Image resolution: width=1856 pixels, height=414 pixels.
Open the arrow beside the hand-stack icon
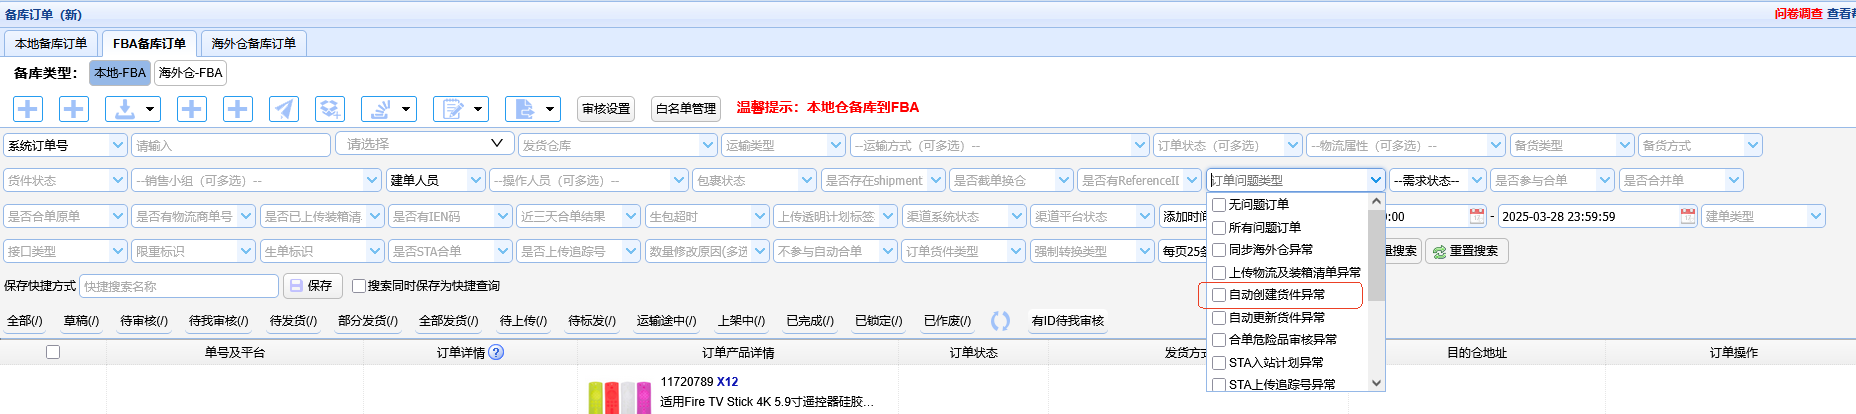point(406,109)
